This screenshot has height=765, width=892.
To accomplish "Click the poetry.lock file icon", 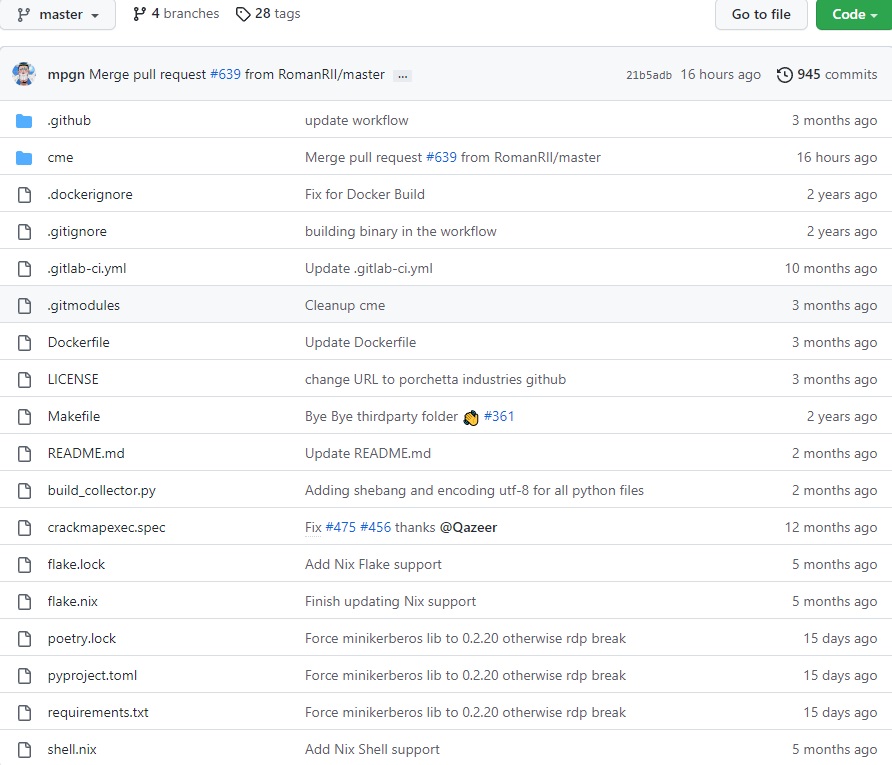I will pyautogui.click(x=24, y=638).
